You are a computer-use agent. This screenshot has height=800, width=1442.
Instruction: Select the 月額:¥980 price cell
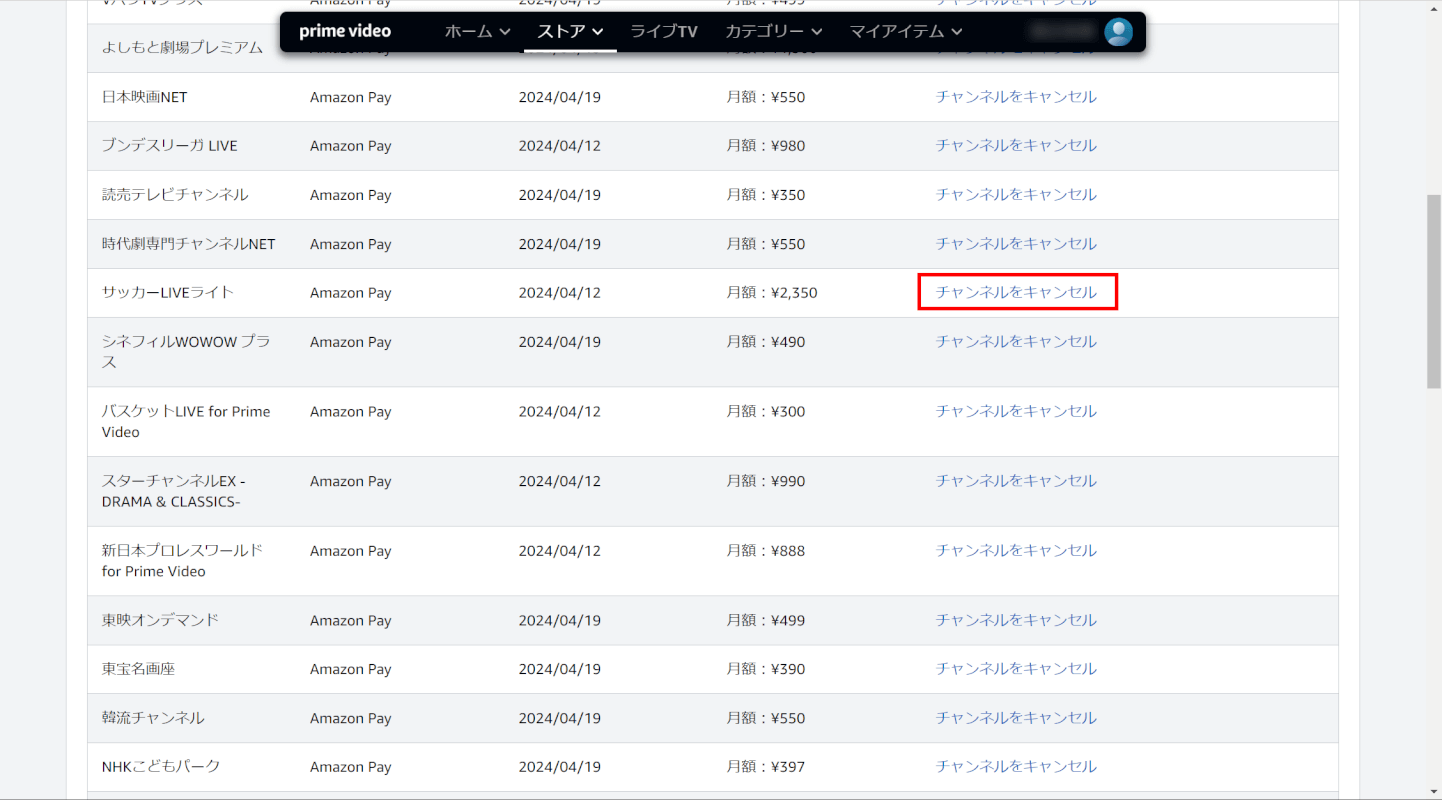coord(766,146)
